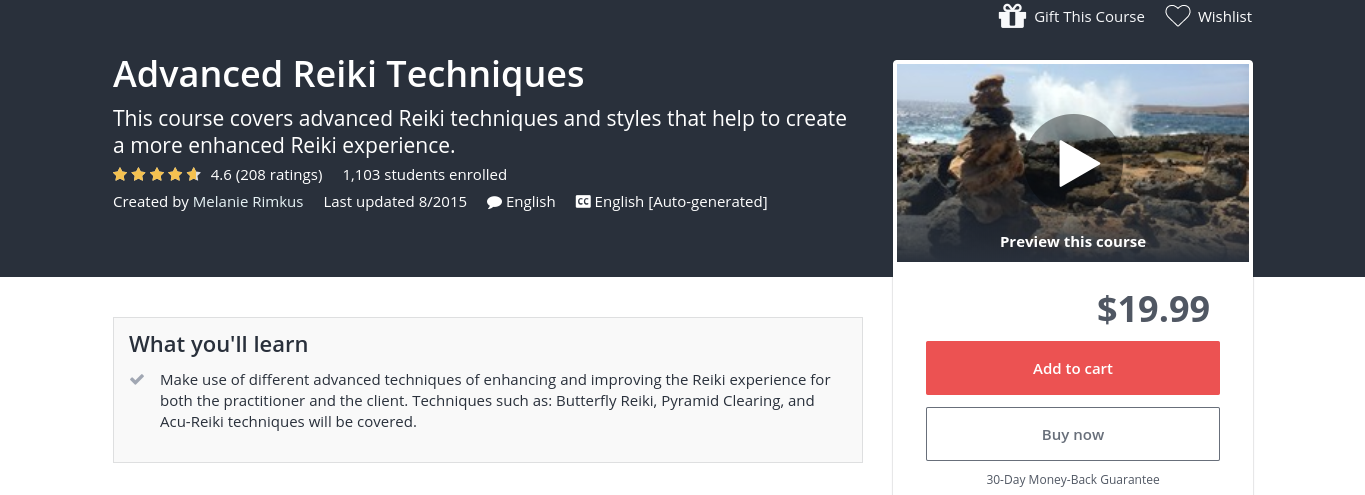
Task: Click the course preview thumbnail image
Action: click(1073, 163)
